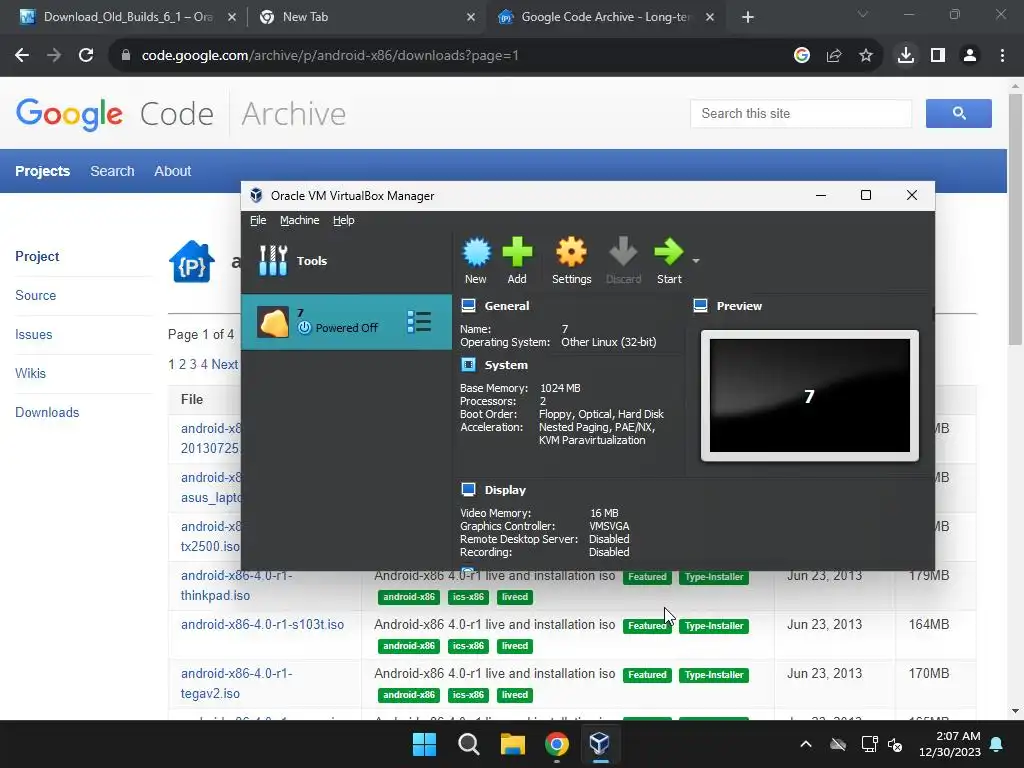Click VirtualBox icon in taskbar
The image size is (1024, 768).
point(600,744)
